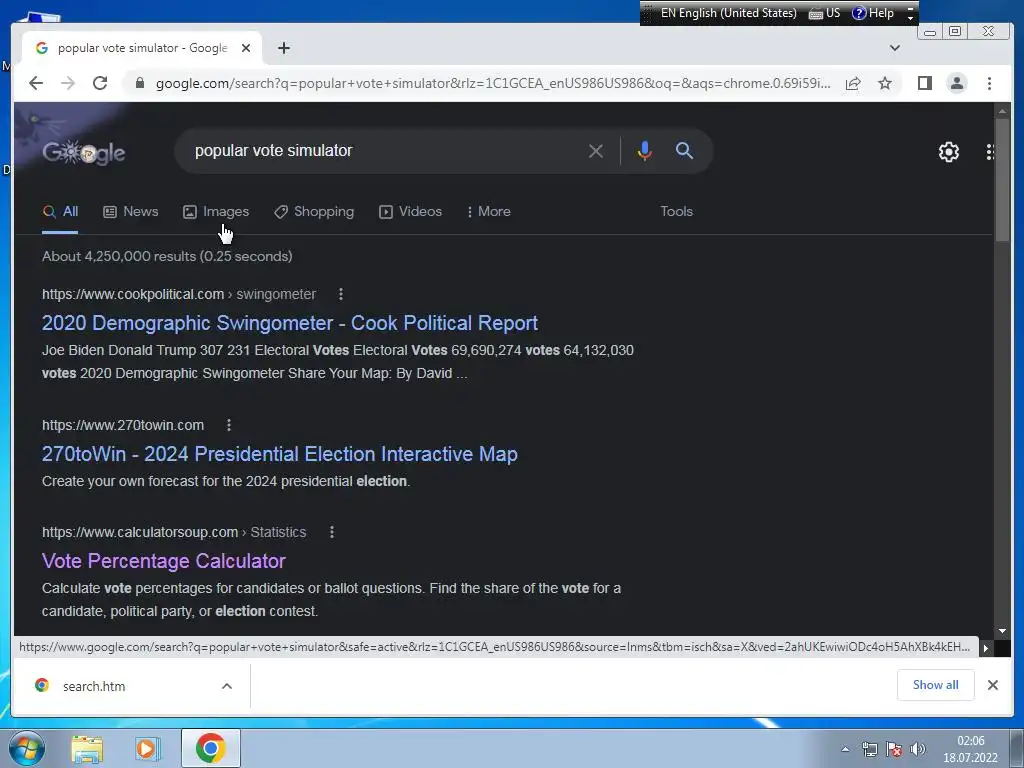Bookmark this tab with star icon
The height and width of the screenshot is (768, 1024).
pyautogui.click(x=885, y=83)
